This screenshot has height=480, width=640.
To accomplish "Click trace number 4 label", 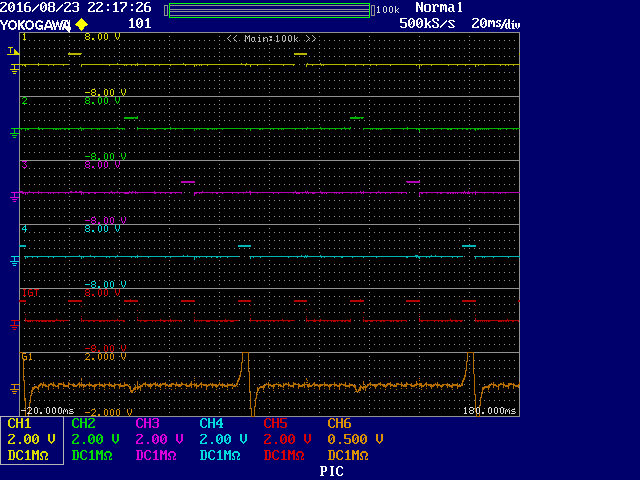I will click(24, 229).
